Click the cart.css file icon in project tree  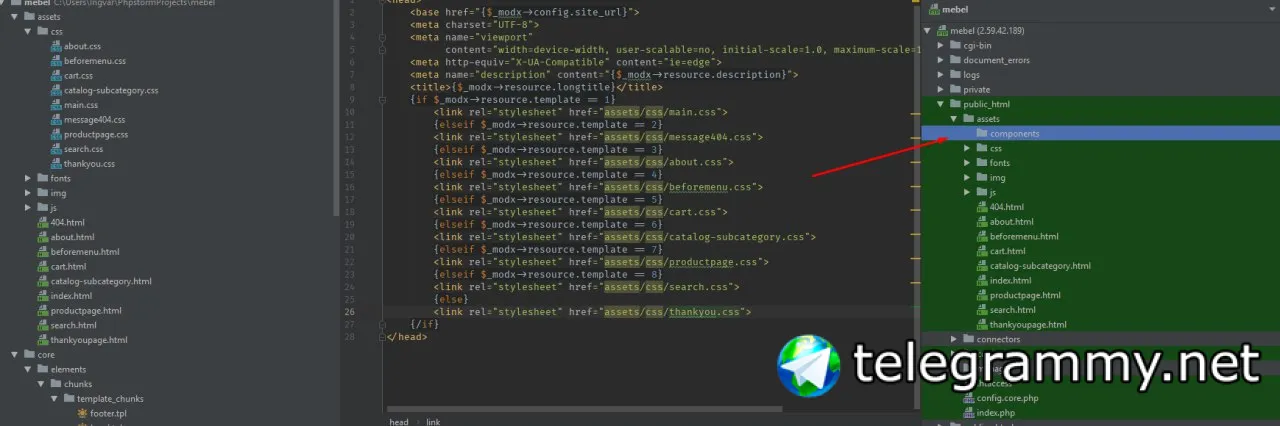click(56, 75)
